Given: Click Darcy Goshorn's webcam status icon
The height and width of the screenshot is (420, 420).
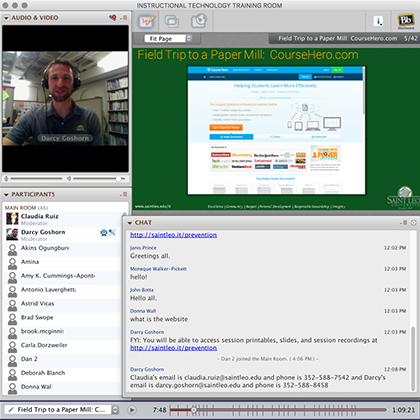Looking at the screenshot, I should coord(104,232).
